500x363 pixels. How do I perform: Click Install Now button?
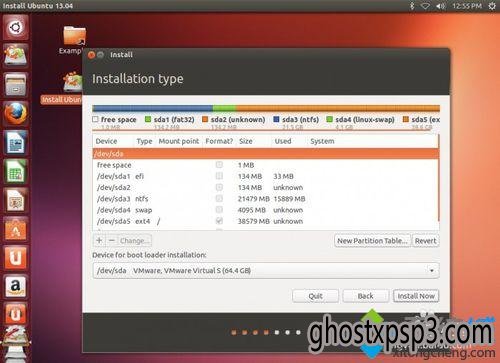coord(416,296)
